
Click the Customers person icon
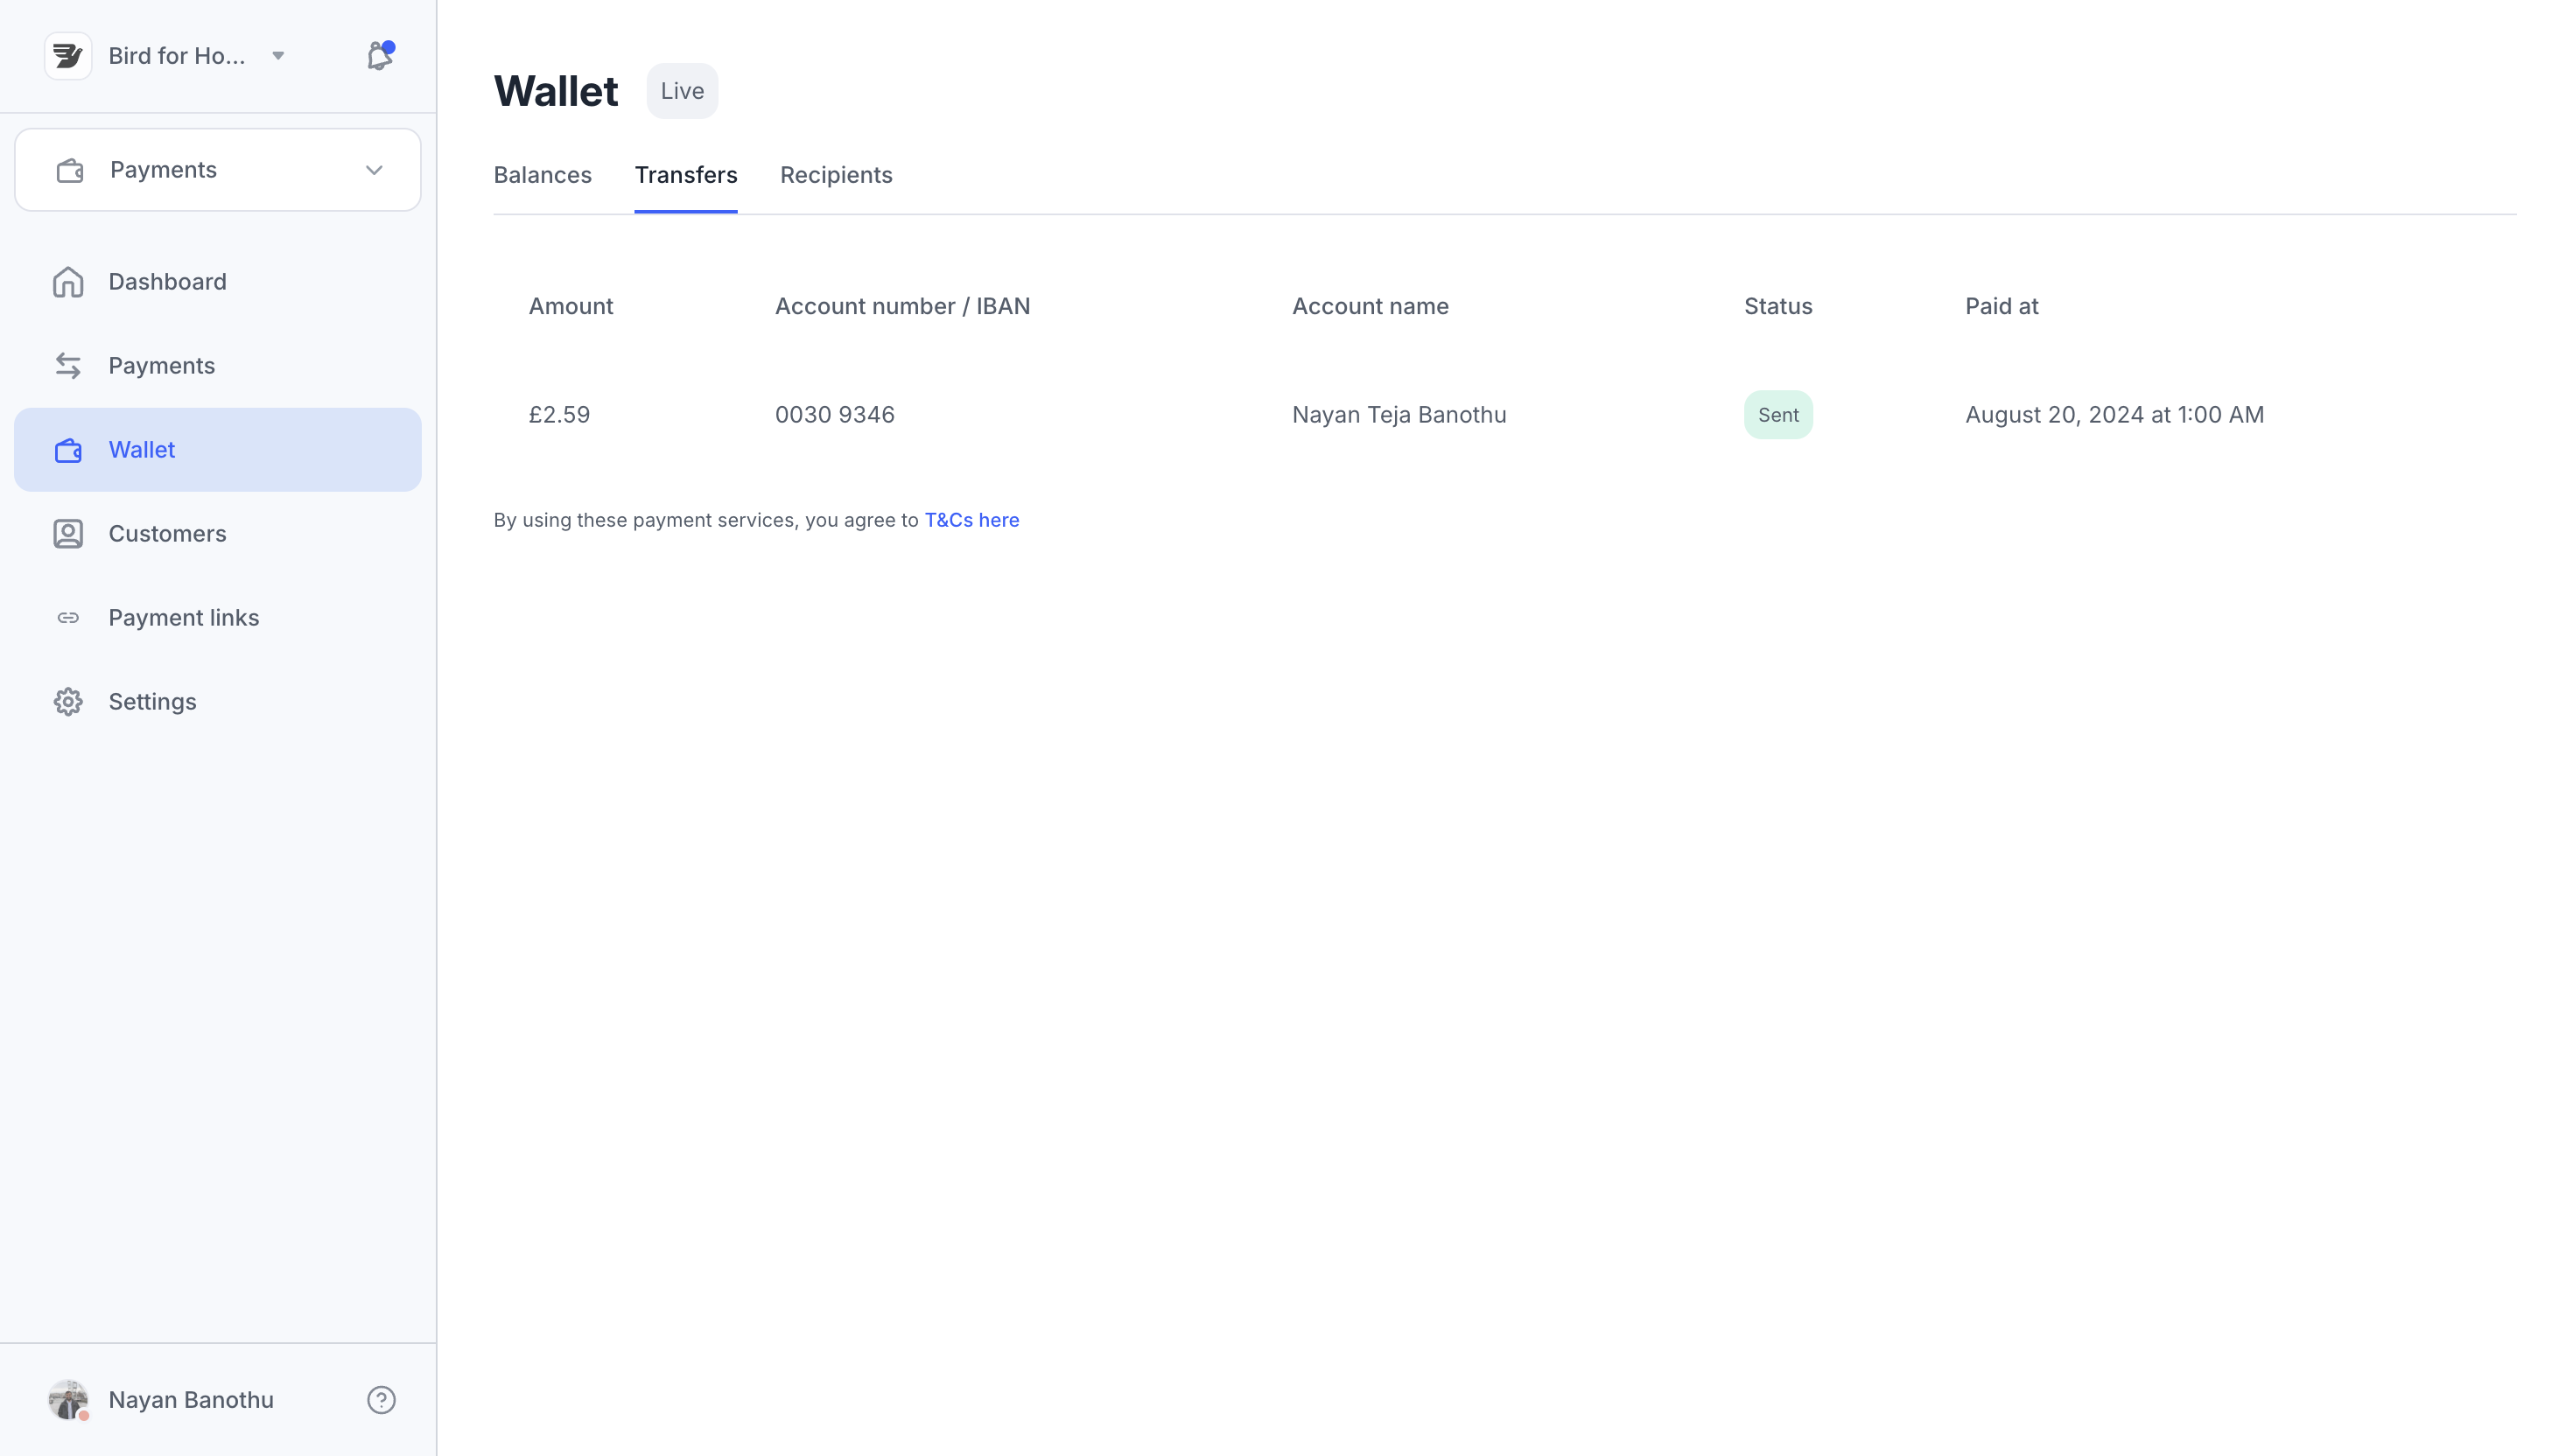click(68, 534)
